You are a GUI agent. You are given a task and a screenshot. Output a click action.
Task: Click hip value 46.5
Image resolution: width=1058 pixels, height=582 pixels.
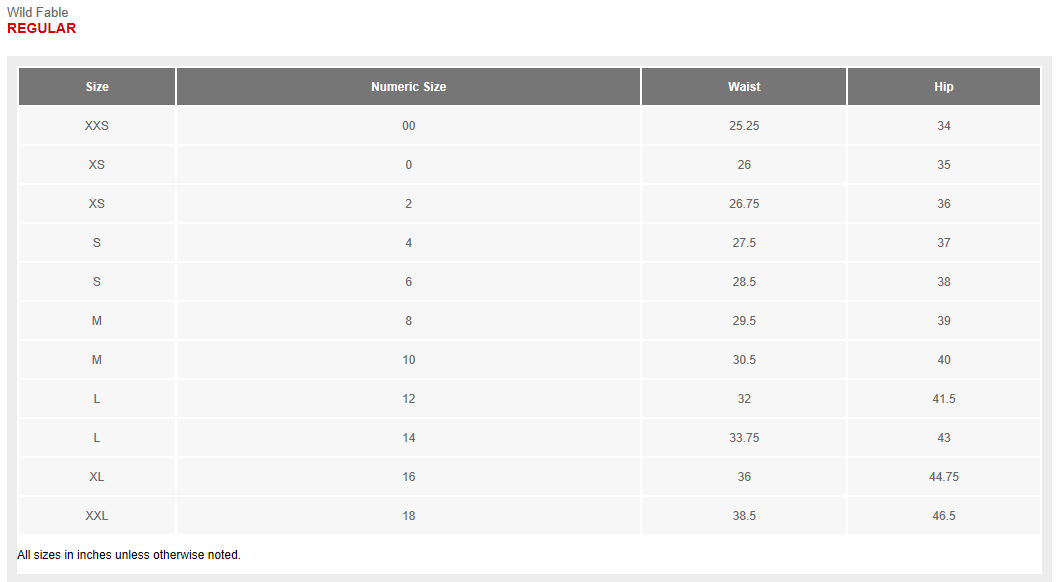pyautogui.click(x=943, y=515)
